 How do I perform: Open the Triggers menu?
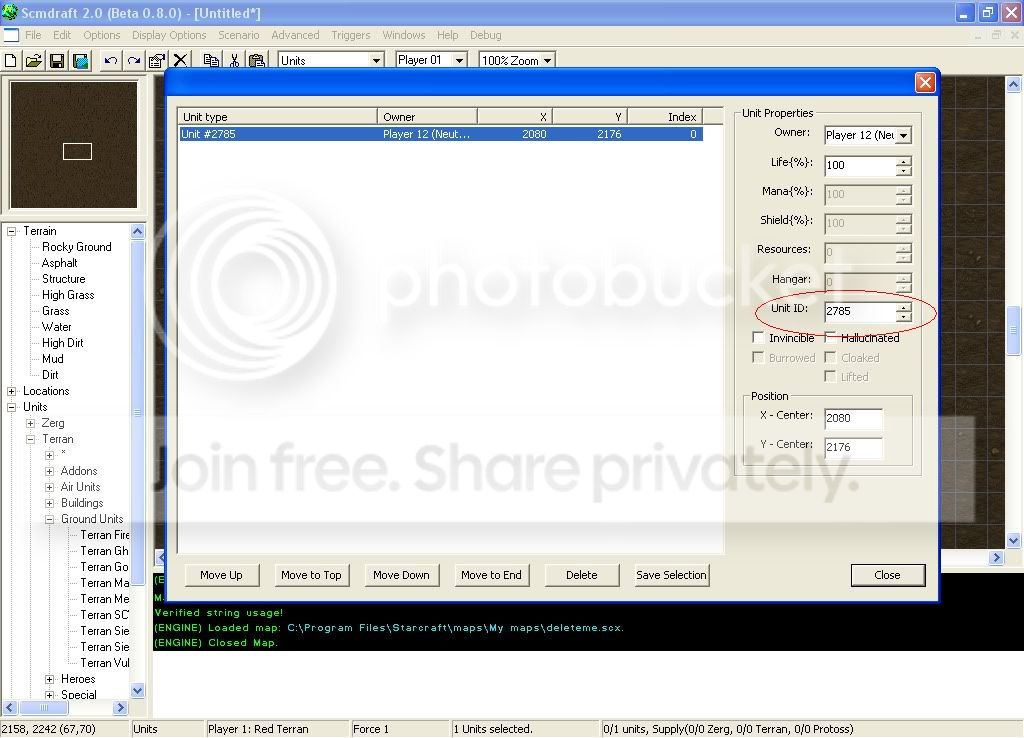coord(350,35)
